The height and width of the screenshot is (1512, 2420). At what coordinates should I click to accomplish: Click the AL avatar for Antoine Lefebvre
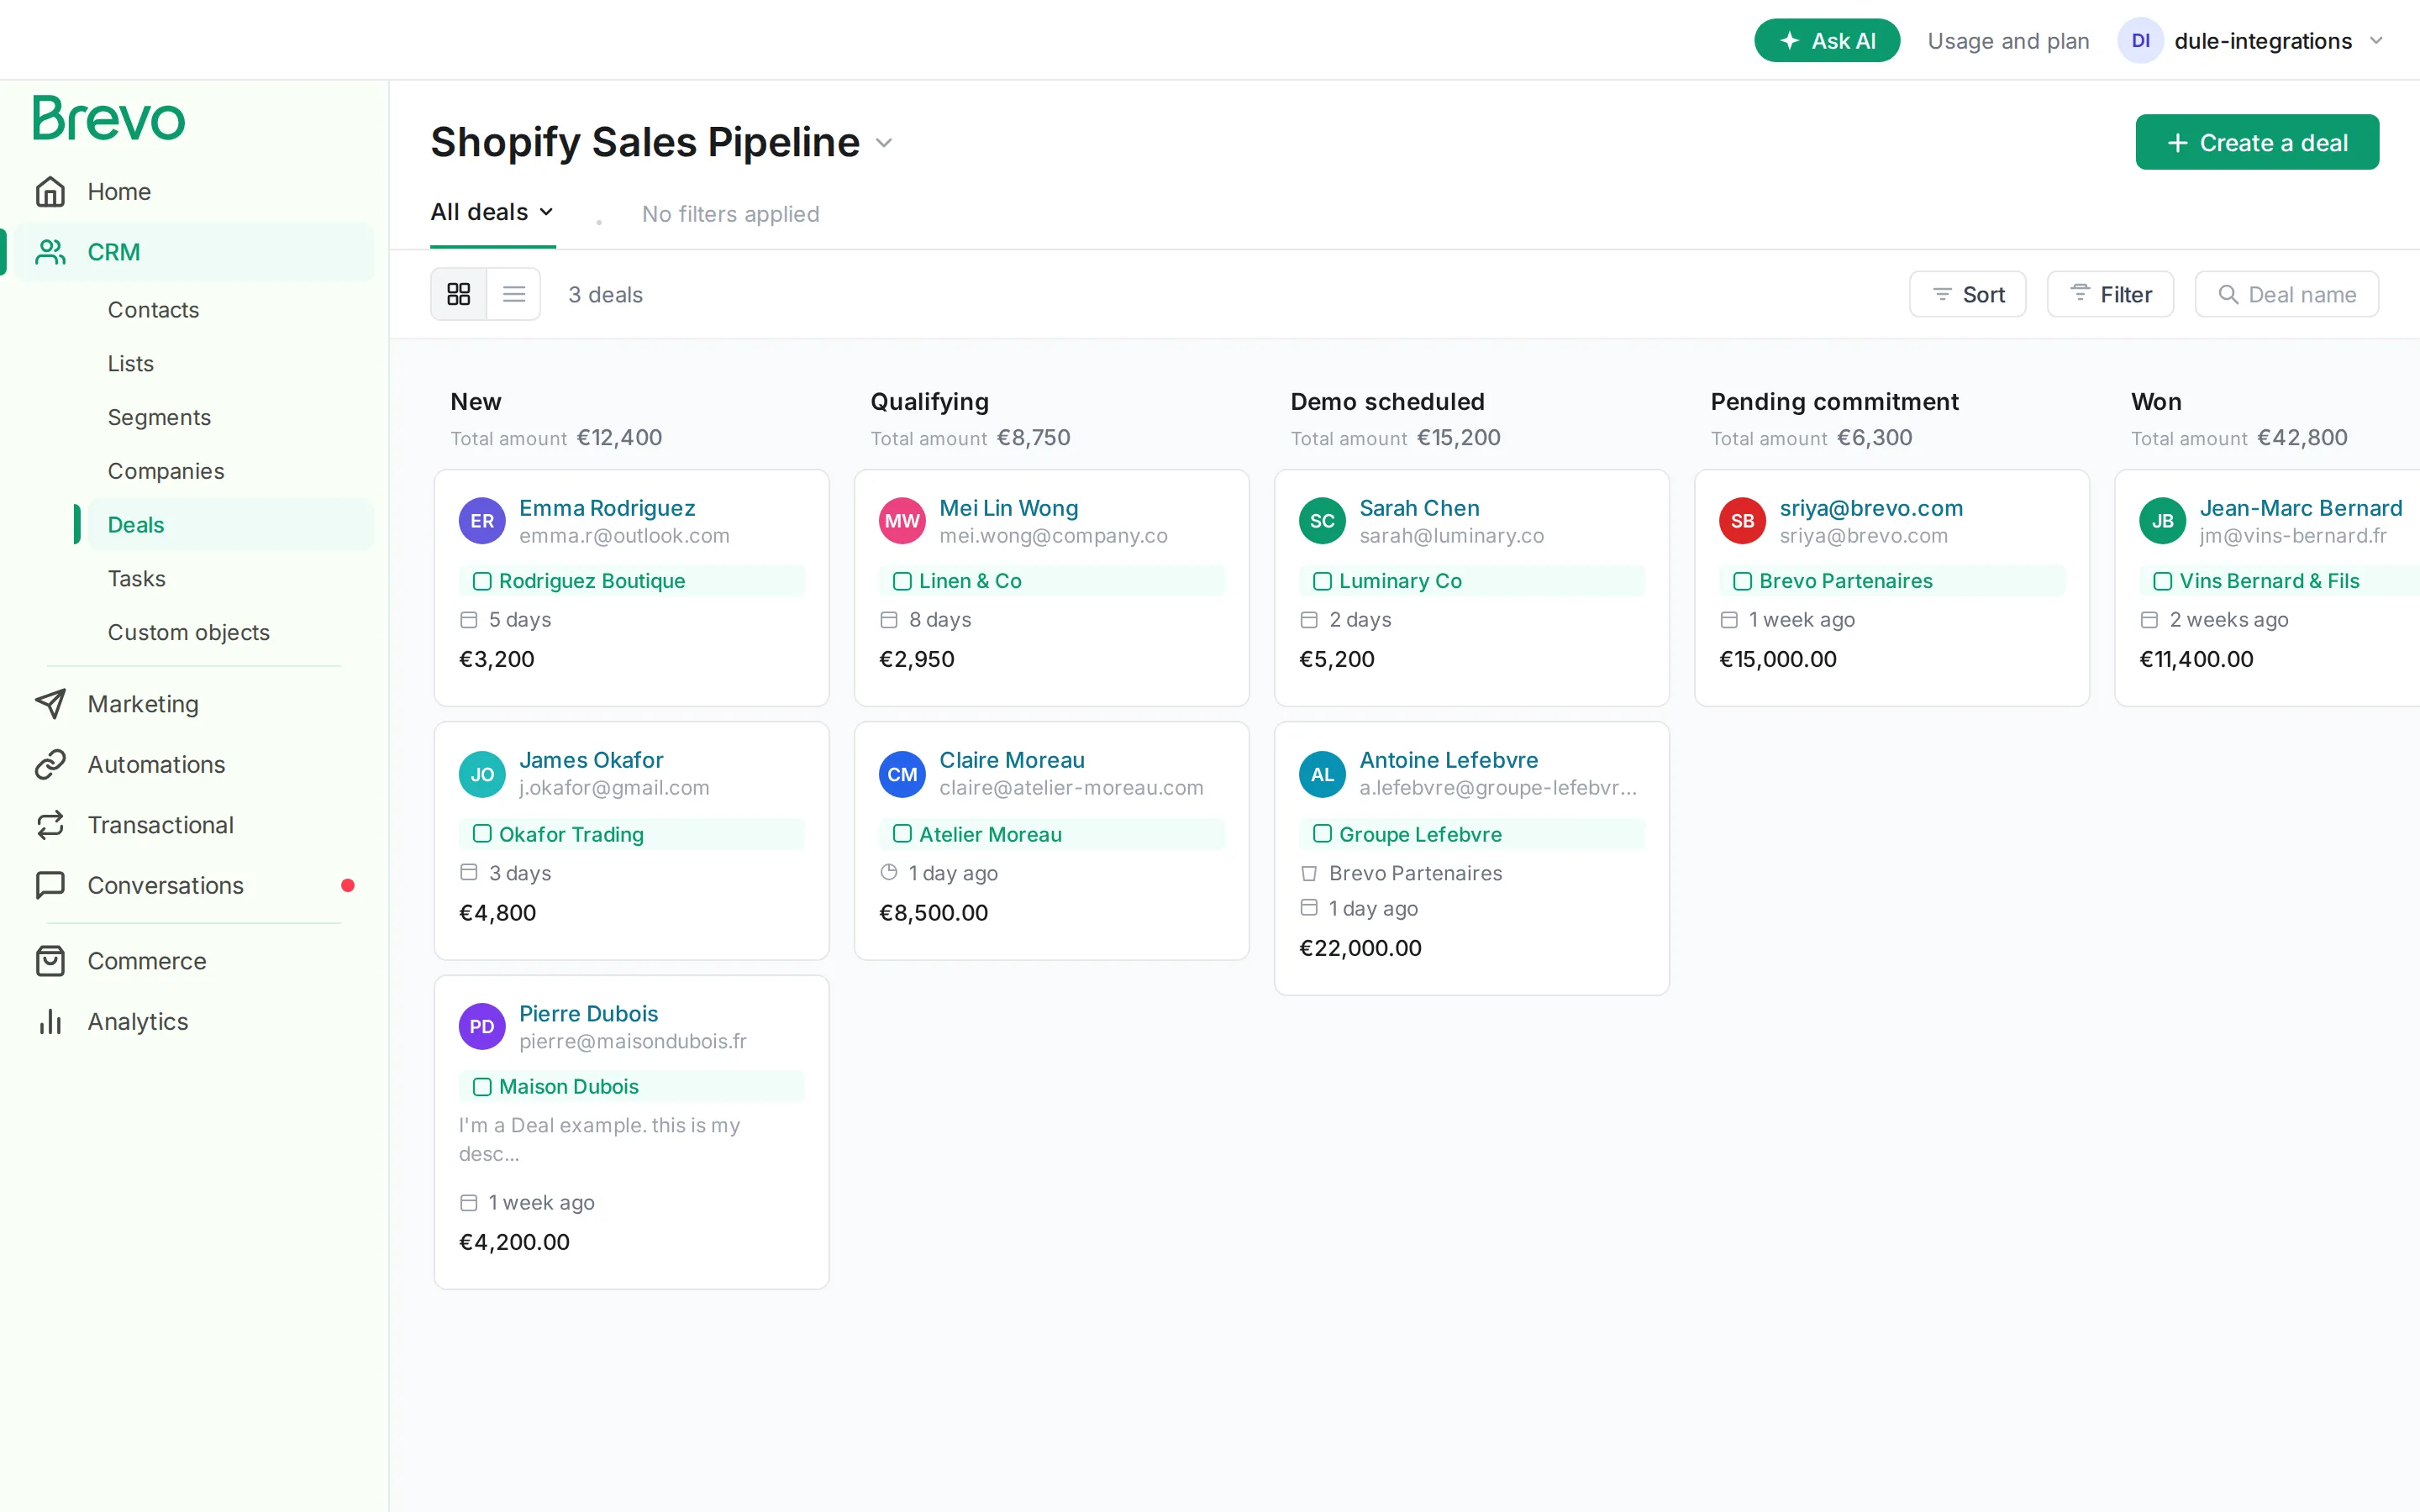pyautogui.click(x=1322, y=774)
